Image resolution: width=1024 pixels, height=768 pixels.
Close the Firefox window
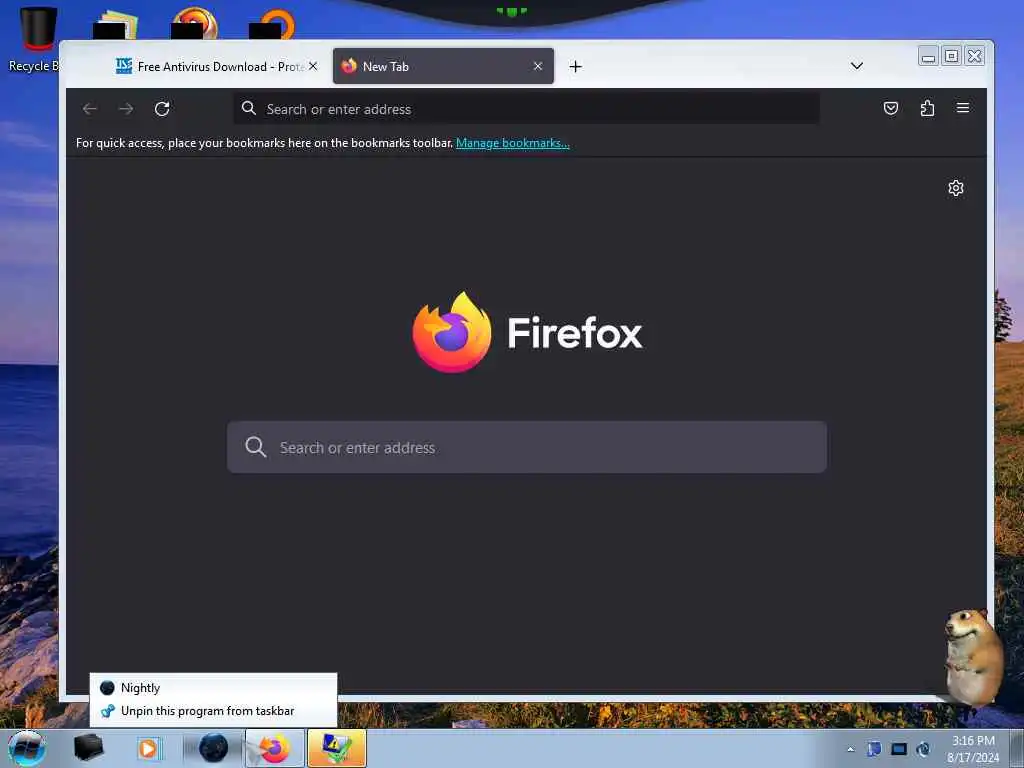974,56
